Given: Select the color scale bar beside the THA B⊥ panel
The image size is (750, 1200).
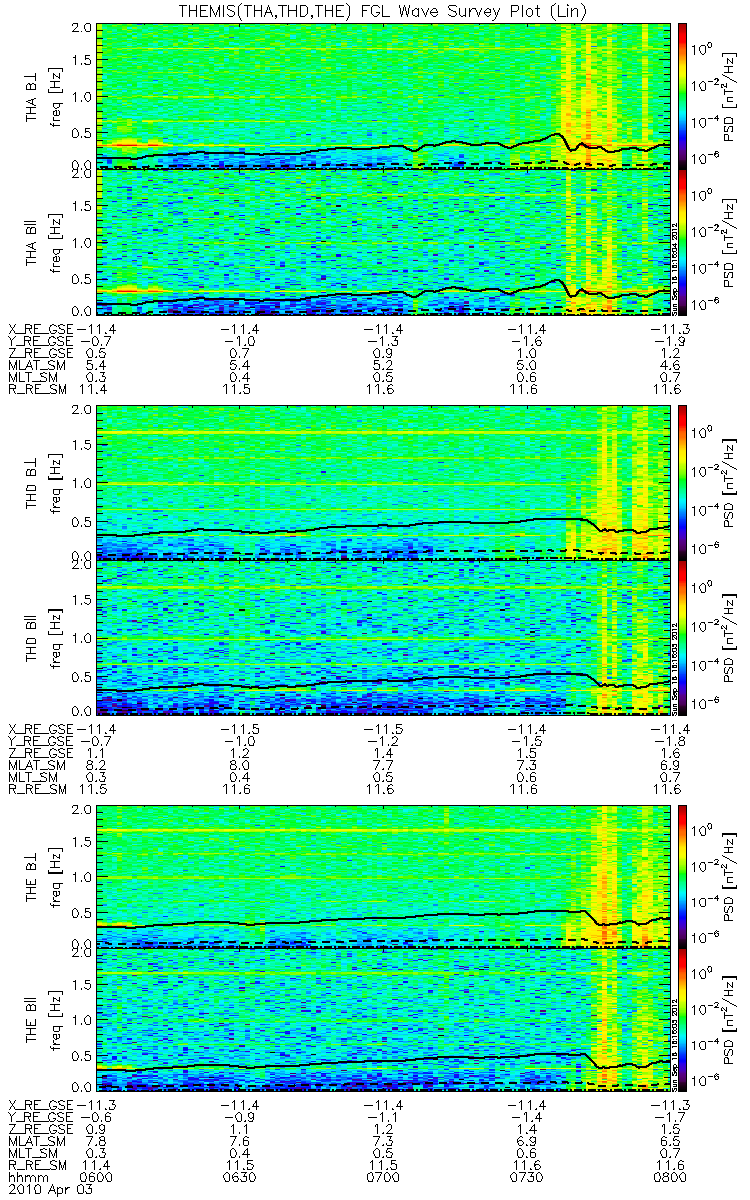Looking at the screenshot, I should click(683, 95).
